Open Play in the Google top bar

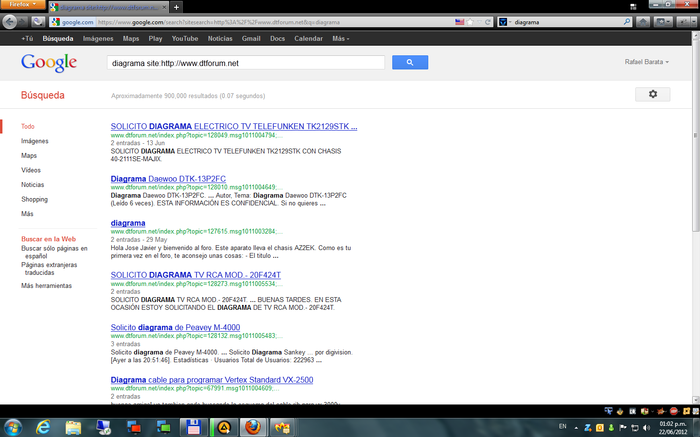click(x=155, y=38)
